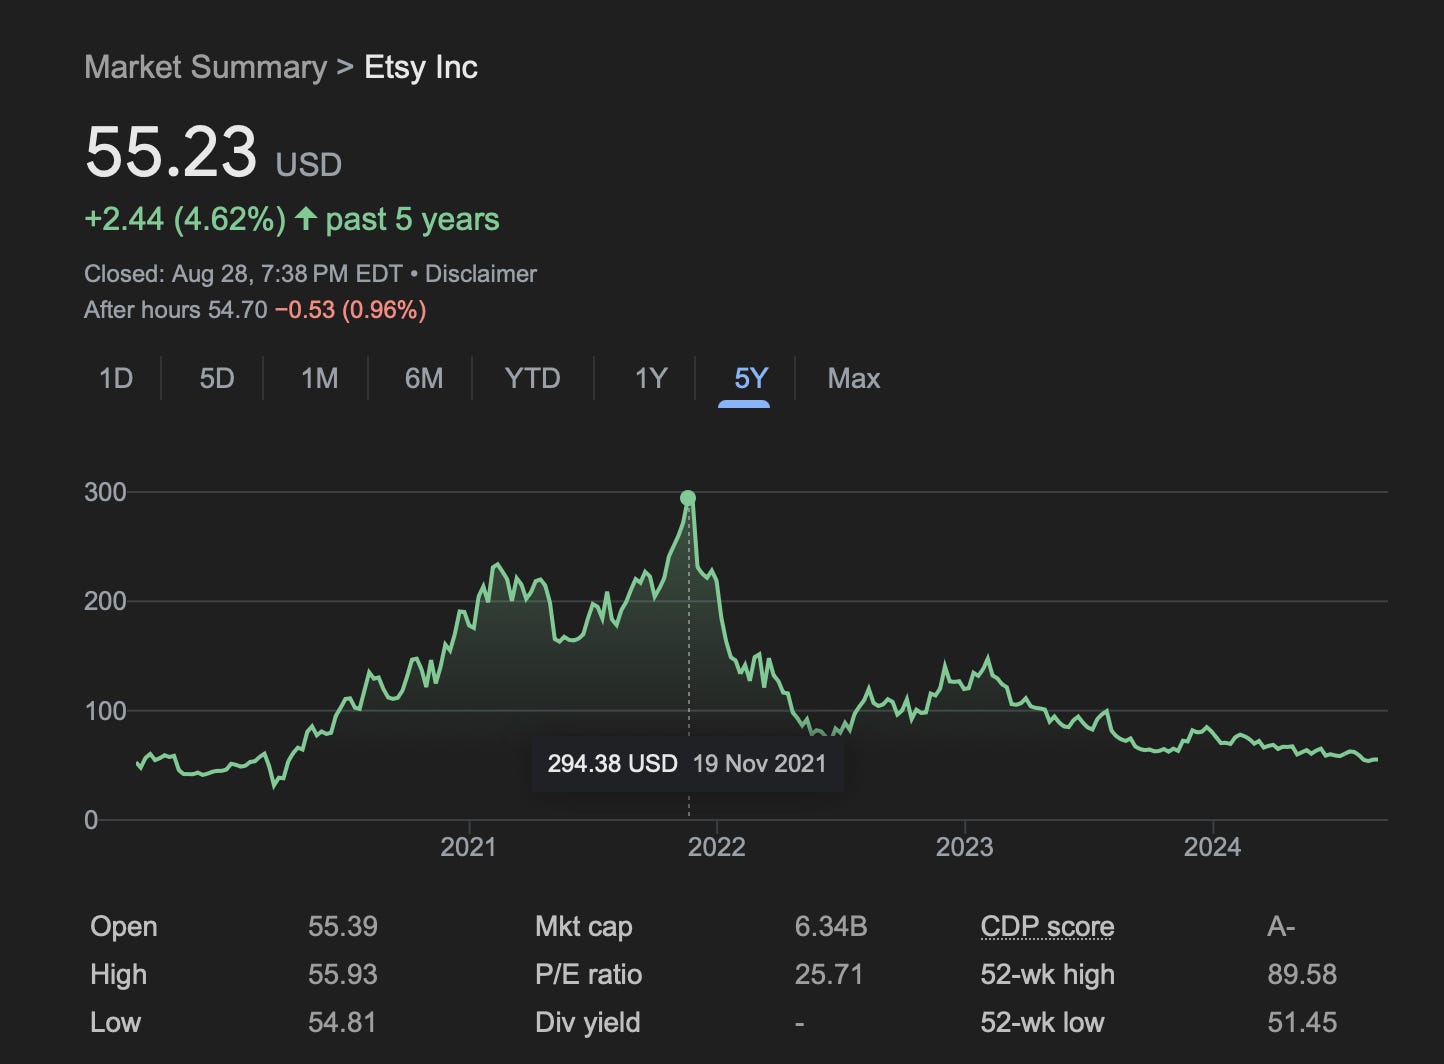Open the Max time range
This screenshot has width=1444, height=1064.
click(854, 379)
